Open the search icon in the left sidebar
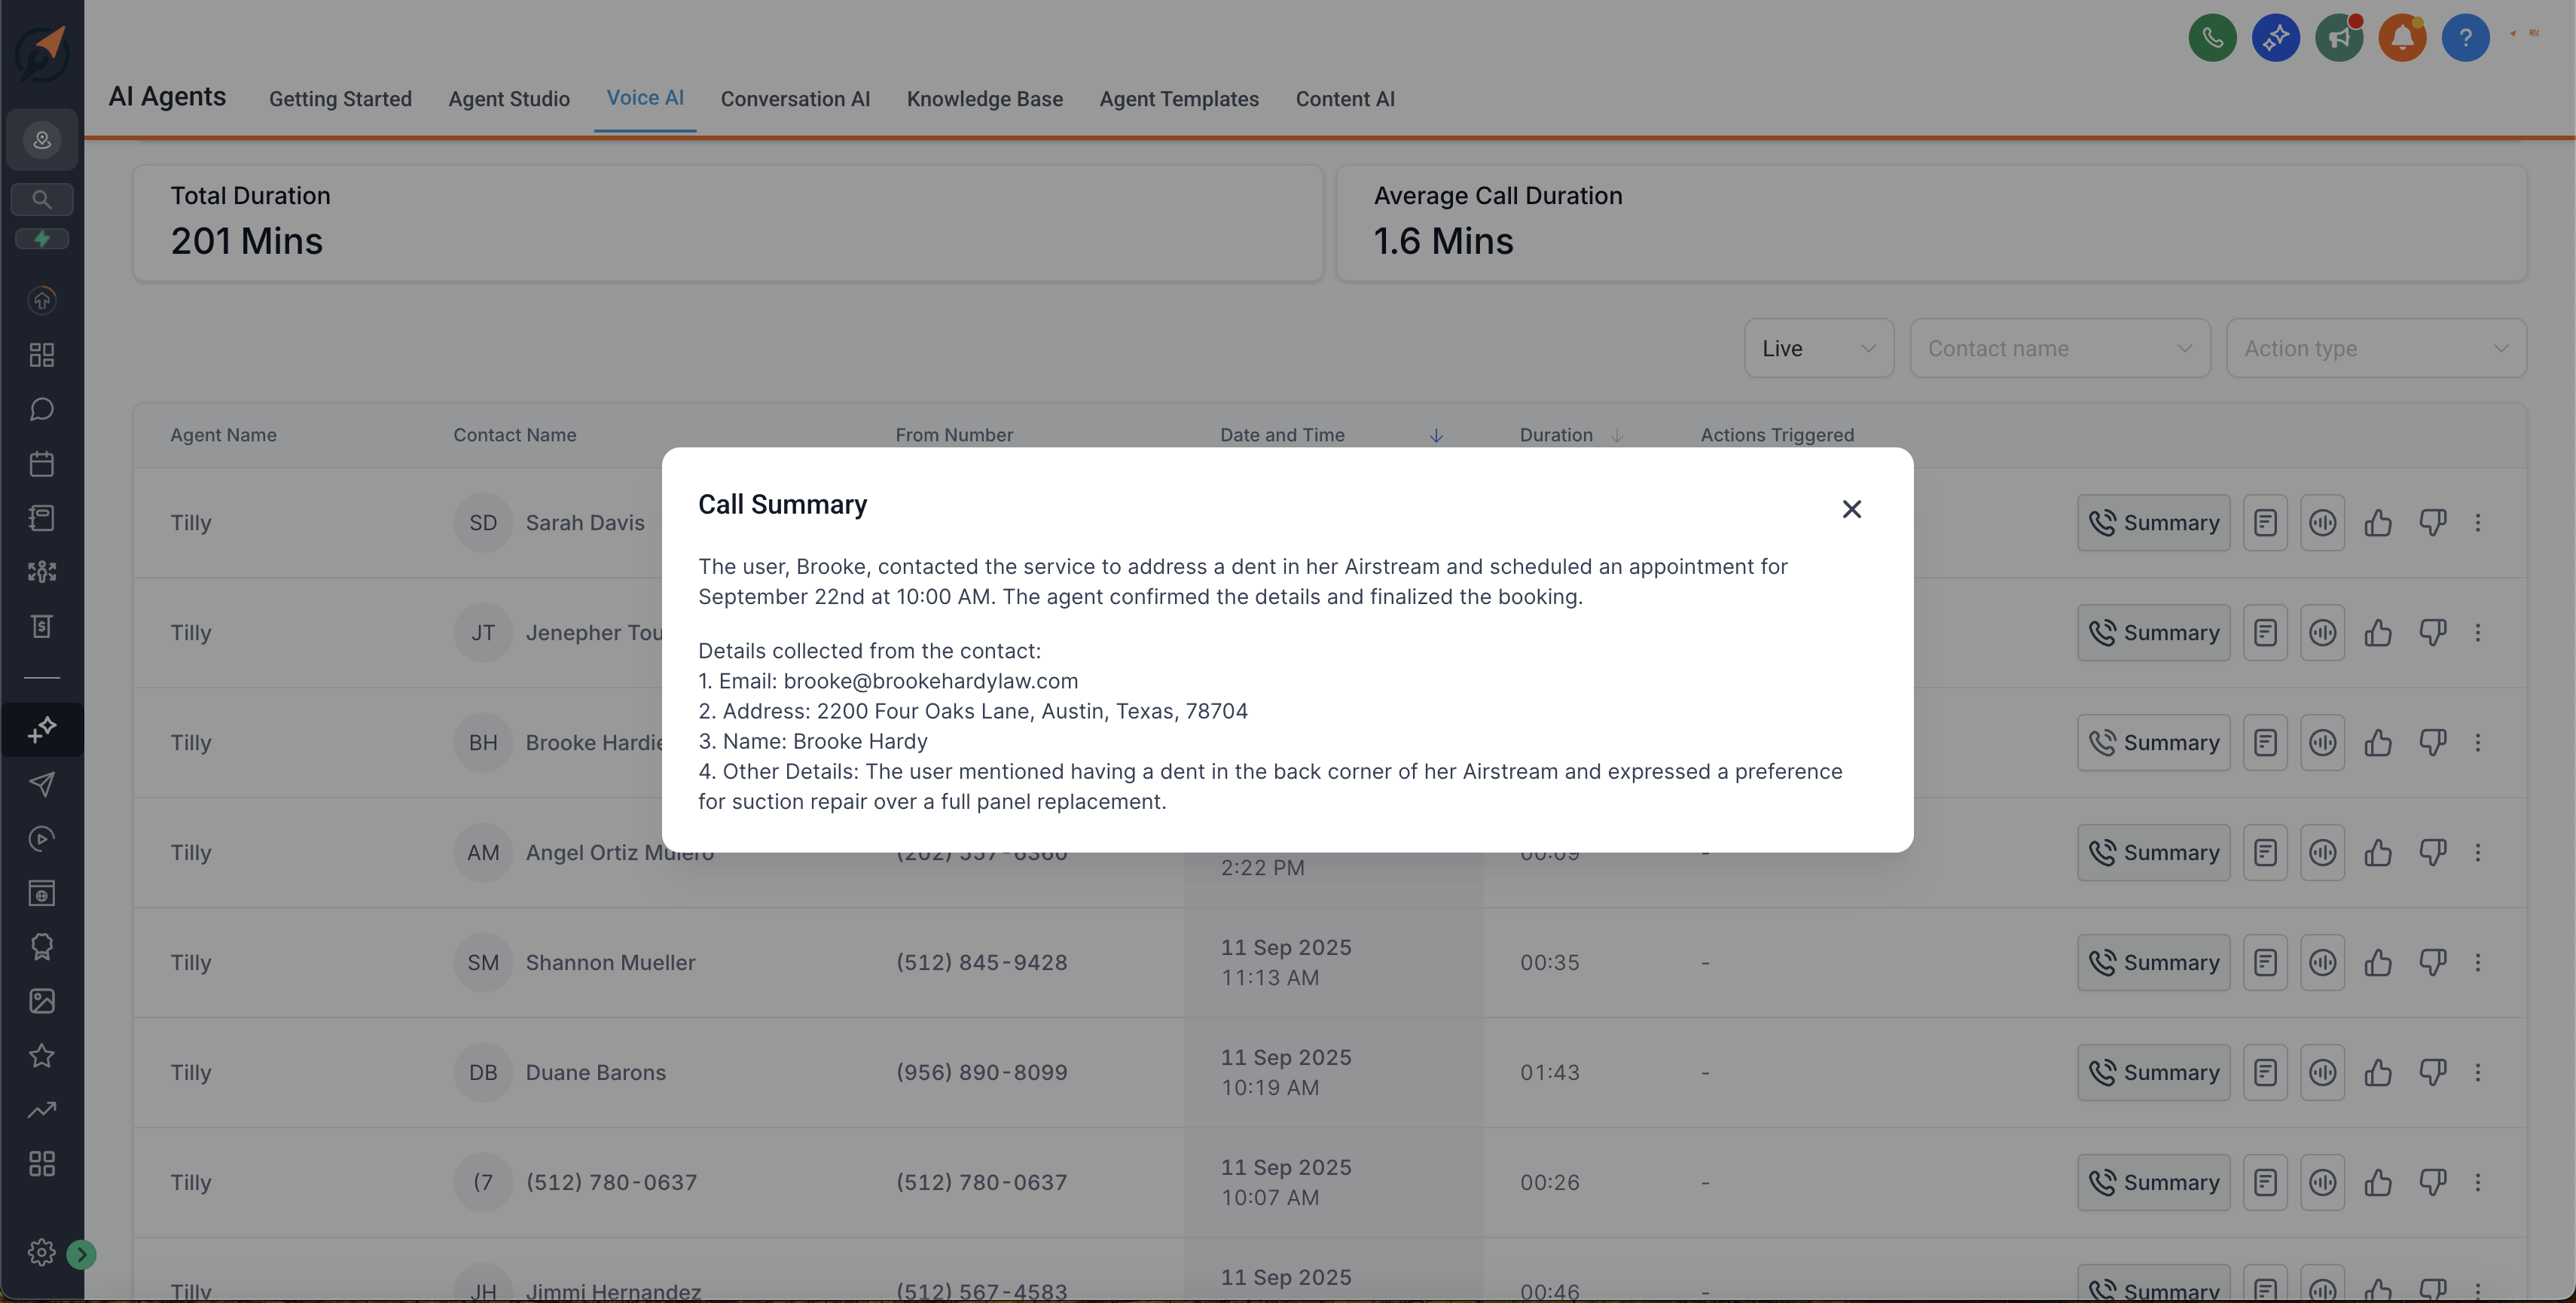Viewport: 2576px width, 1303px height. tap(41, 198)
